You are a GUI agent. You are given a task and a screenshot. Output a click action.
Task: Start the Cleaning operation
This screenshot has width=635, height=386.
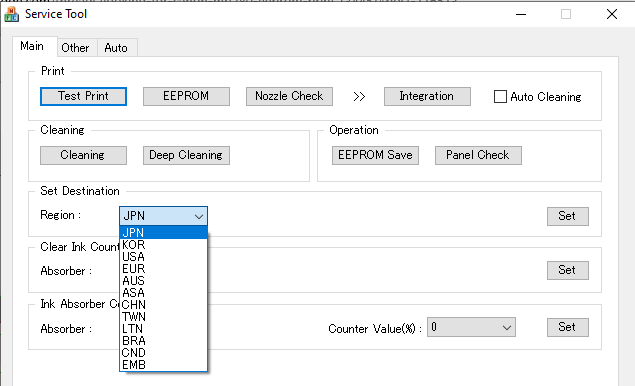click(83, 156)
